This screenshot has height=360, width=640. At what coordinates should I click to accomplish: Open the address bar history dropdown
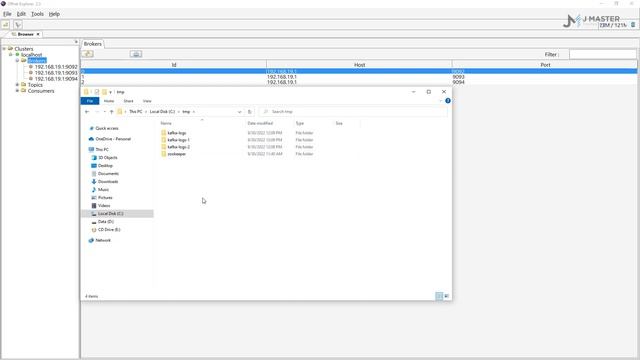[x=240, y=112]
